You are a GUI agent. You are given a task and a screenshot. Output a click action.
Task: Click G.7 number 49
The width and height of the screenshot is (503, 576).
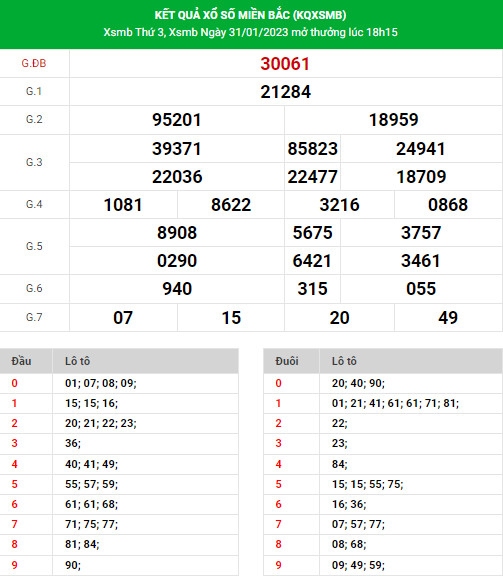(x=448, y=318)
